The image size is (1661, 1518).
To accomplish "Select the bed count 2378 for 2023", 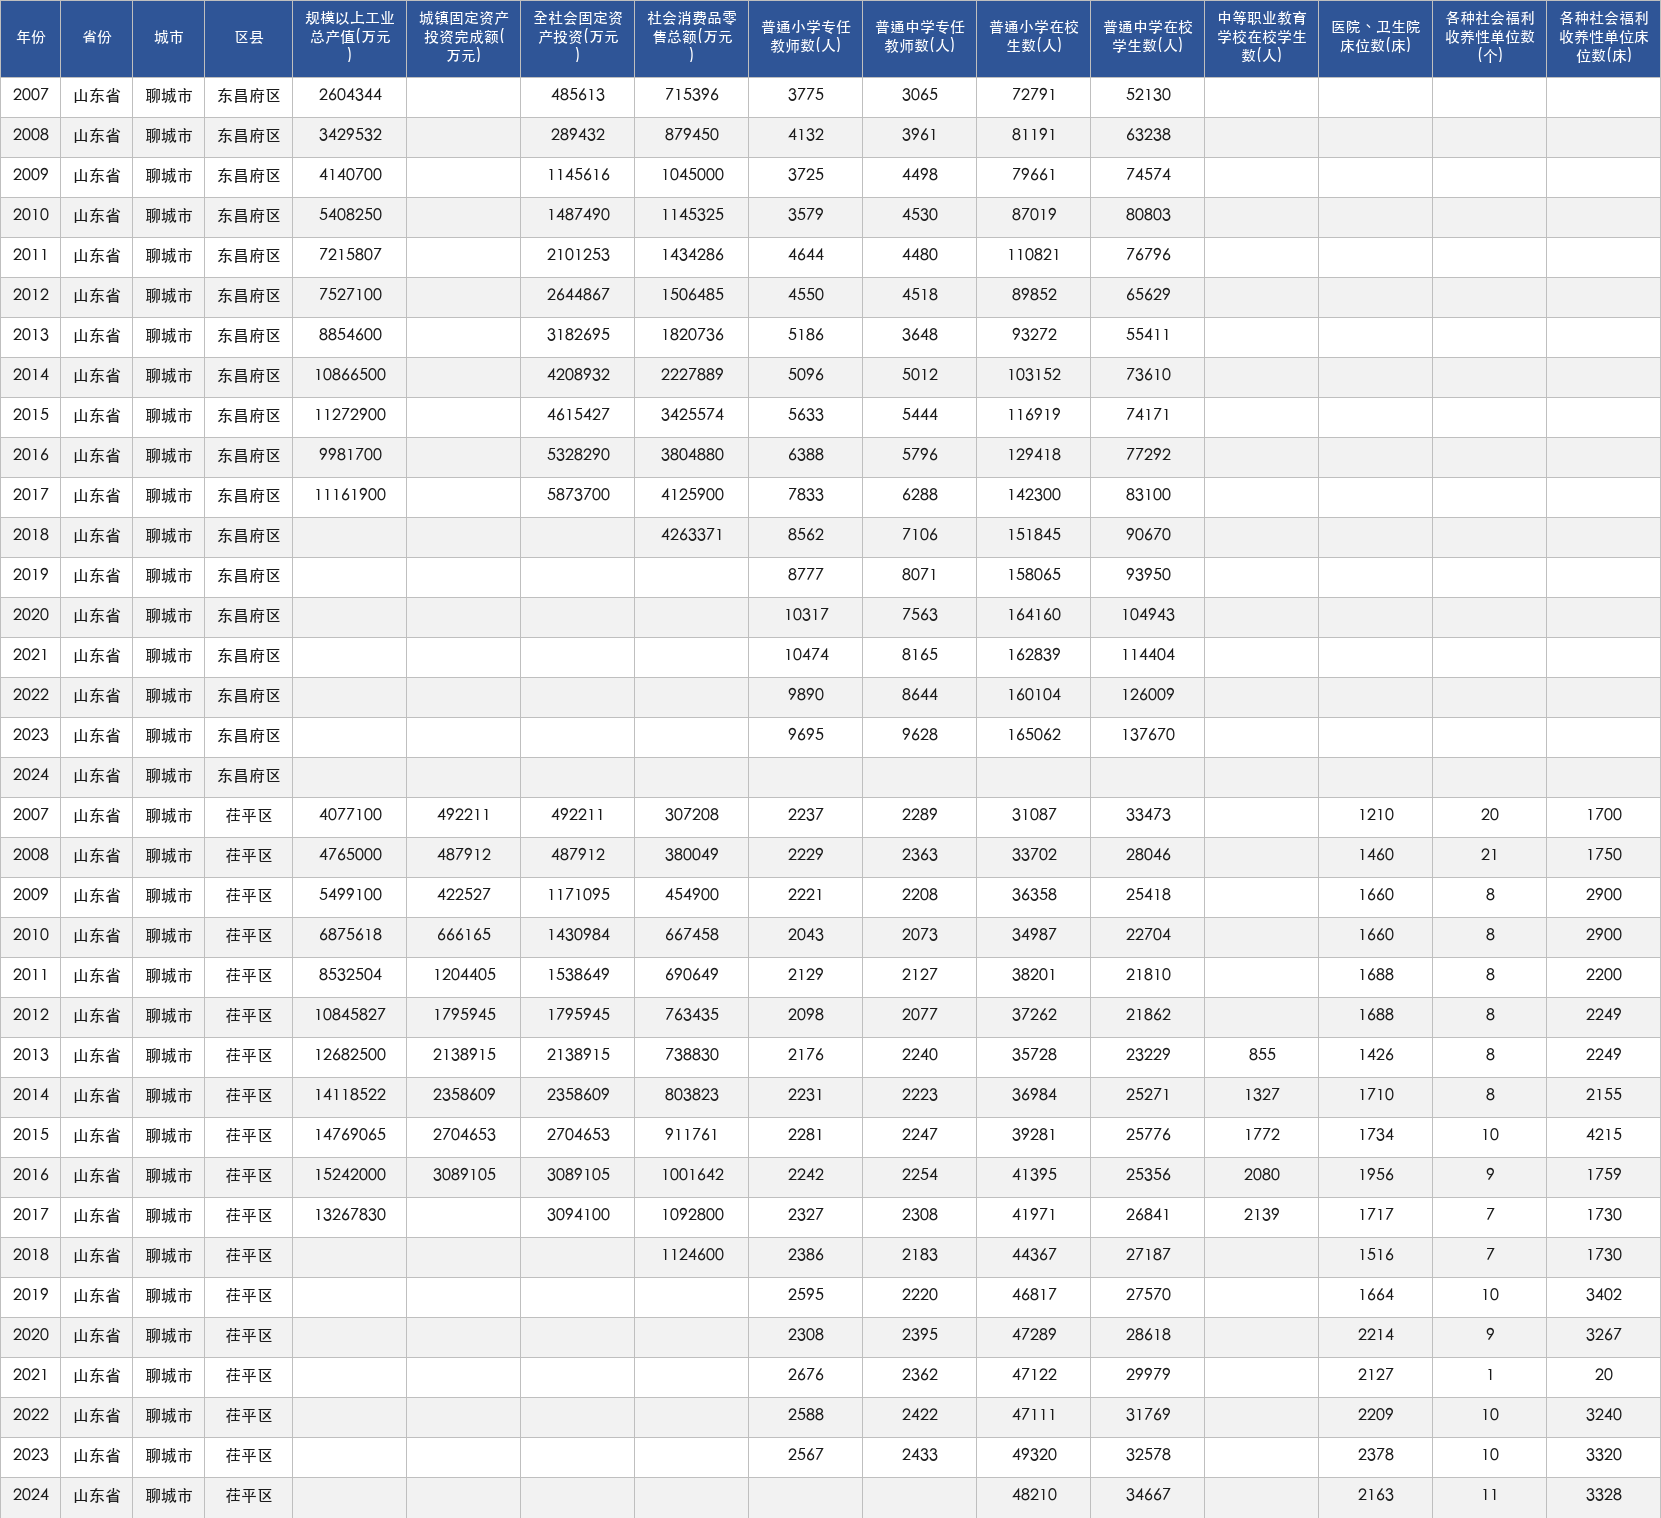I will tap(1376, 1456).
